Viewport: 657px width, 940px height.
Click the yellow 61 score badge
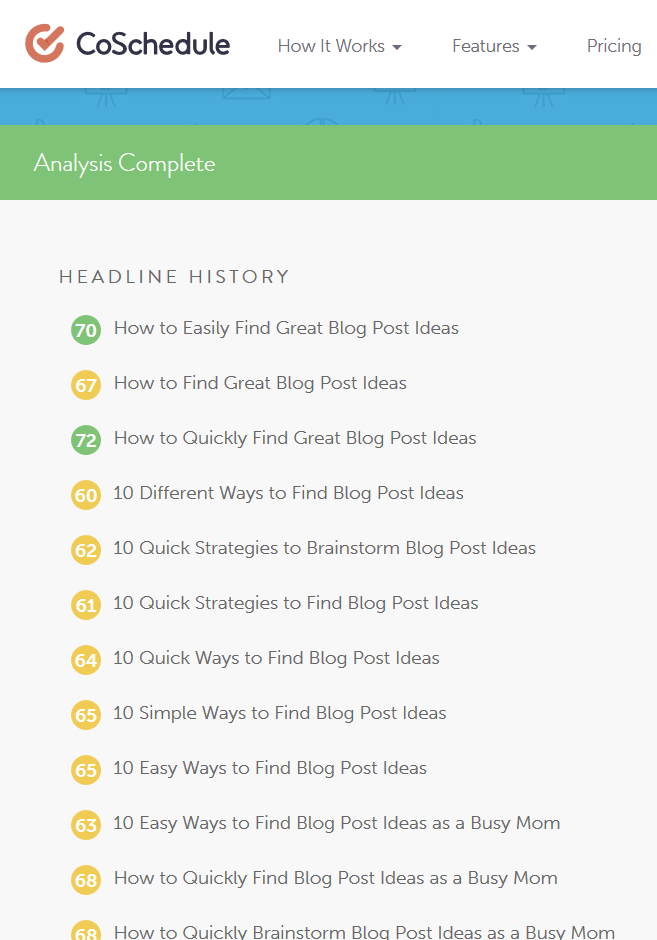pos(86,605)
